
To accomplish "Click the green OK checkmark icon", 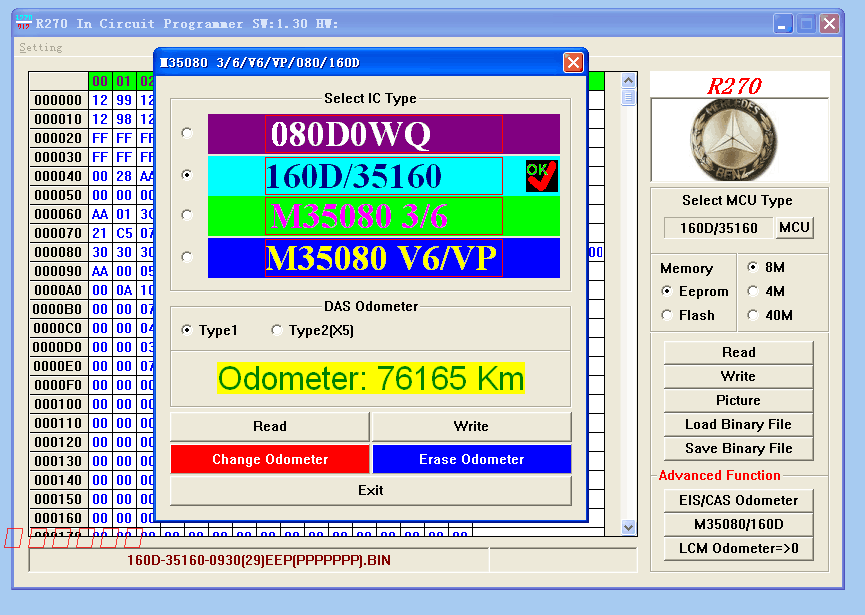I will [541, 176].
